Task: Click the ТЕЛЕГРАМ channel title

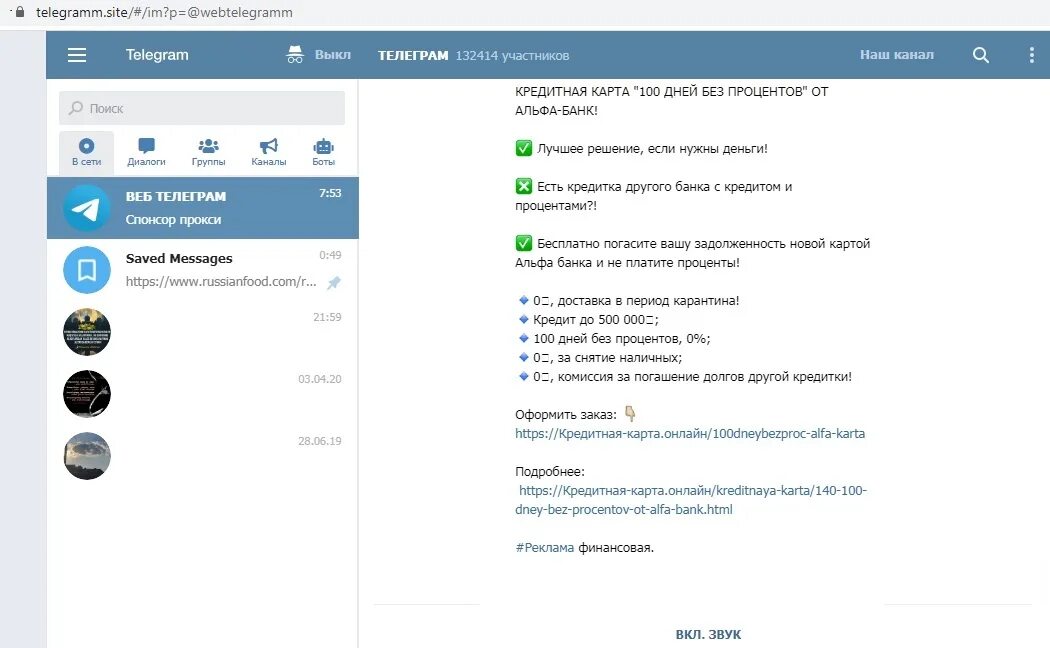Action: click(x=413, y=56)
